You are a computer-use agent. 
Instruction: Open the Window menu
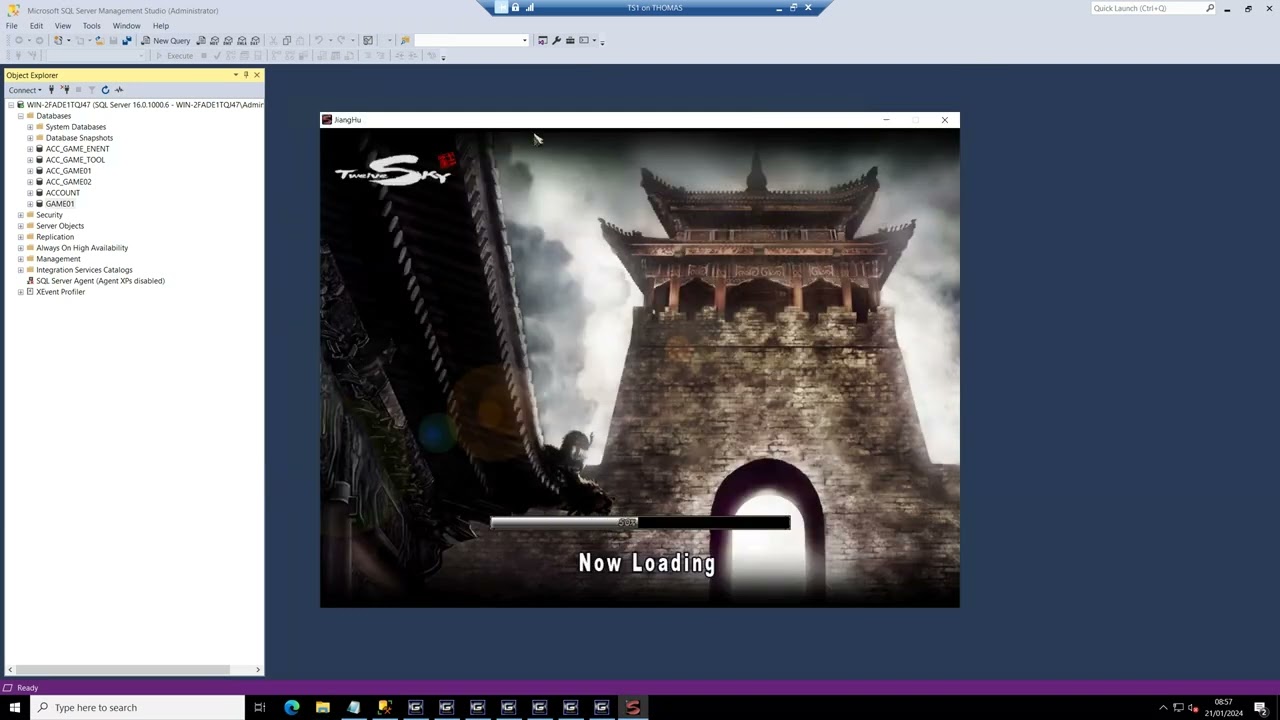click(126, 25)
